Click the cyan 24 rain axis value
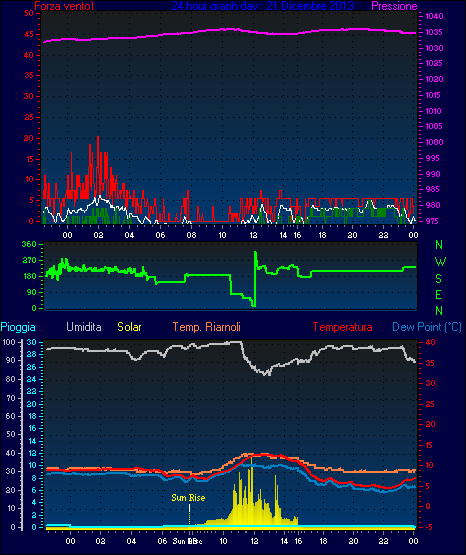The height and width of the screenshot is (555, 466). click(x=32, y=379)
